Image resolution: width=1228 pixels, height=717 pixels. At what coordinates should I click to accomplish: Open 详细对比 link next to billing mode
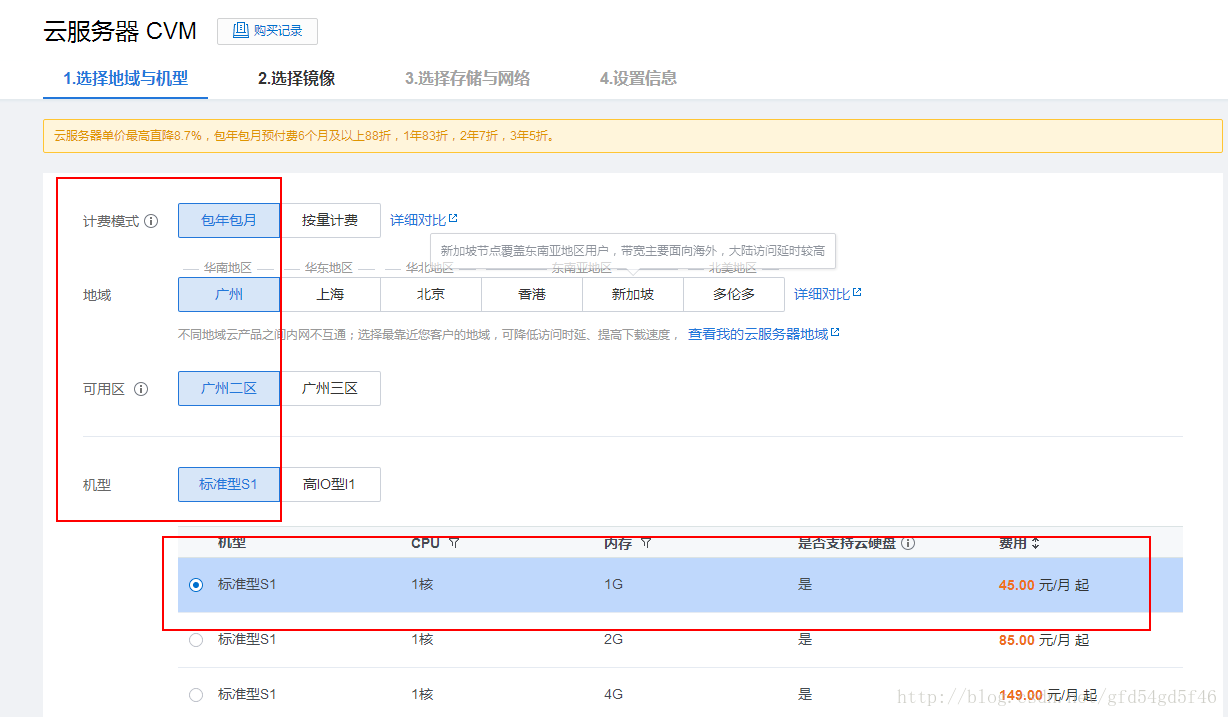pyautogui.click(x=424, y=220)
